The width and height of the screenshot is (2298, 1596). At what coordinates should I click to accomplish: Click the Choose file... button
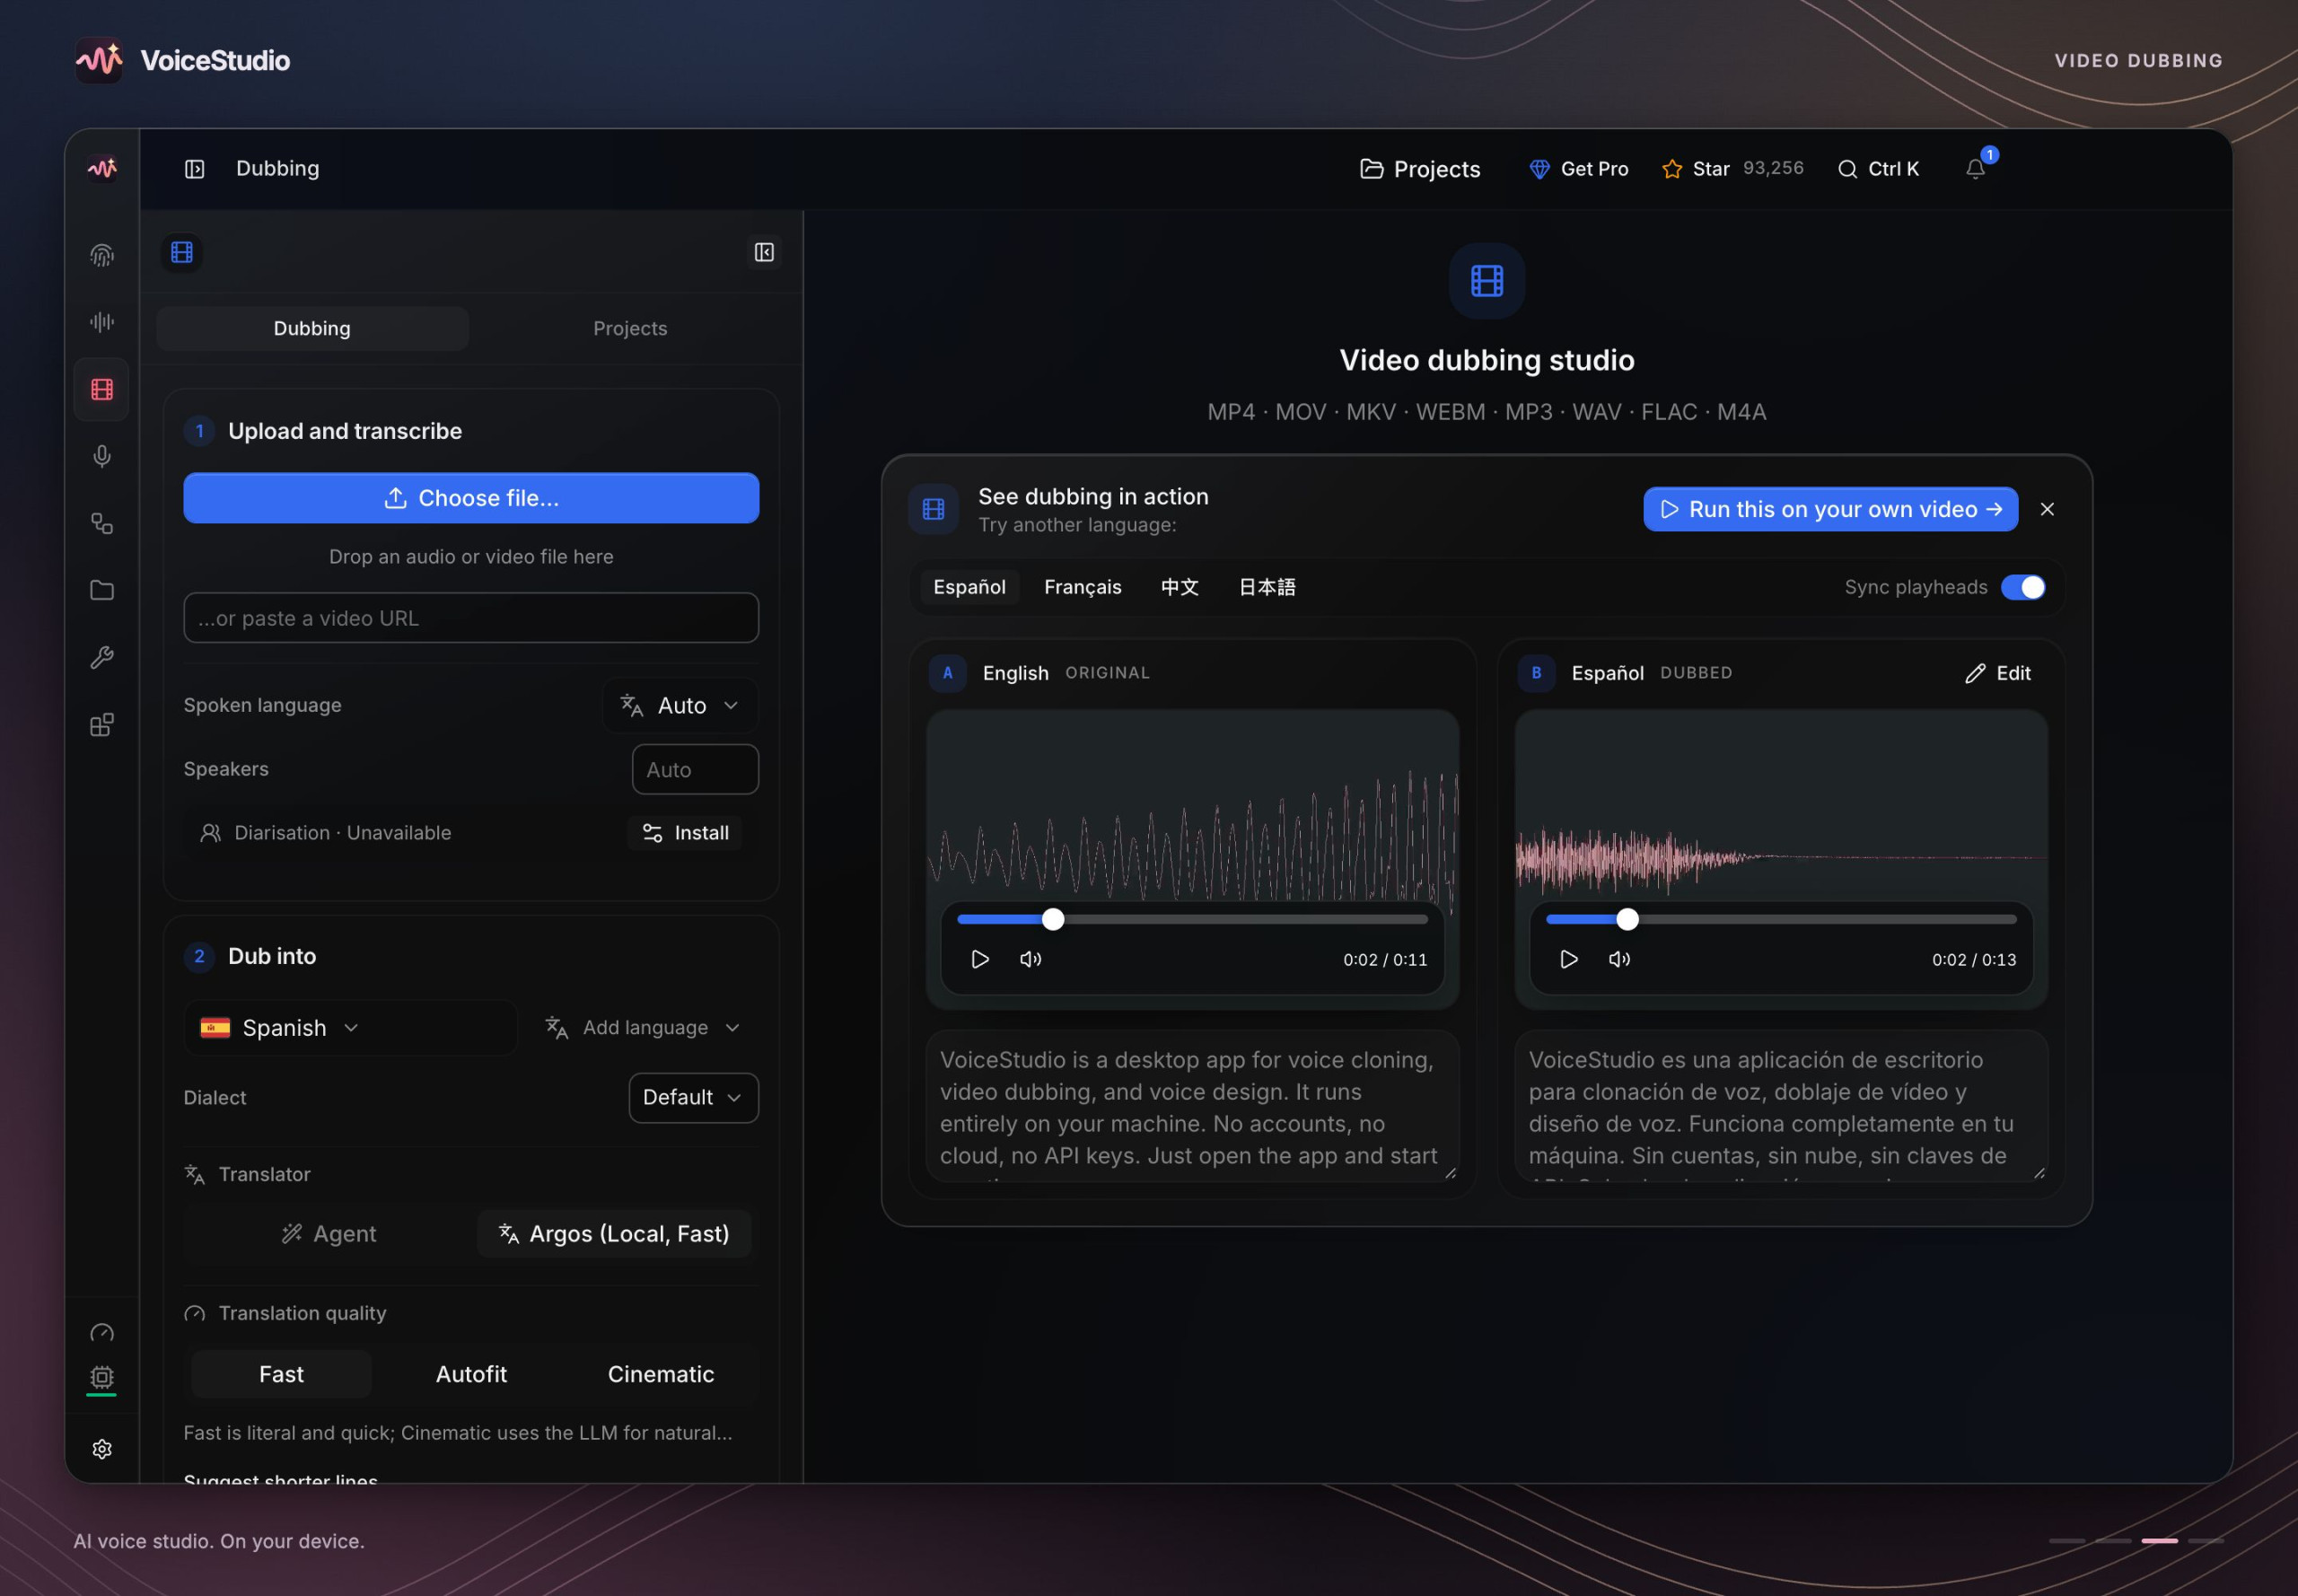(471, 498)
